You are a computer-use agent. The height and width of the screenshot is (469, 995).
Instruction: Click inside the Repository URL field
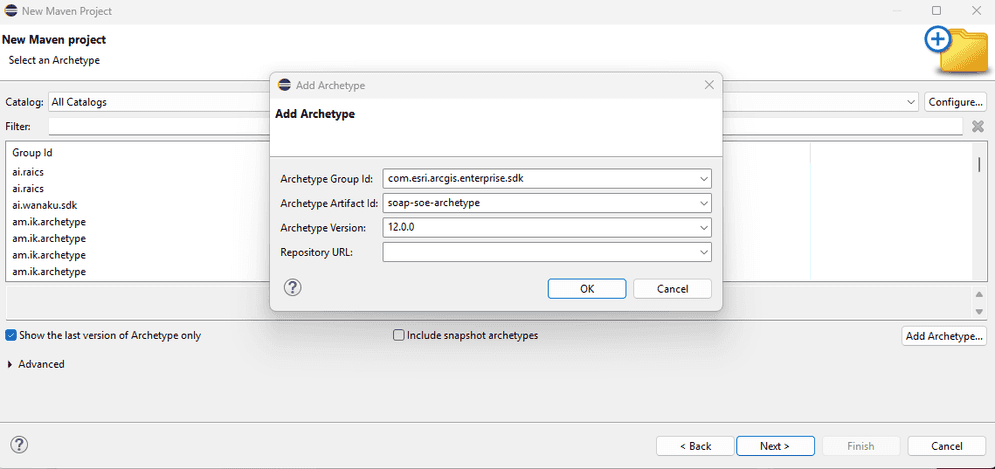(538, 252)
